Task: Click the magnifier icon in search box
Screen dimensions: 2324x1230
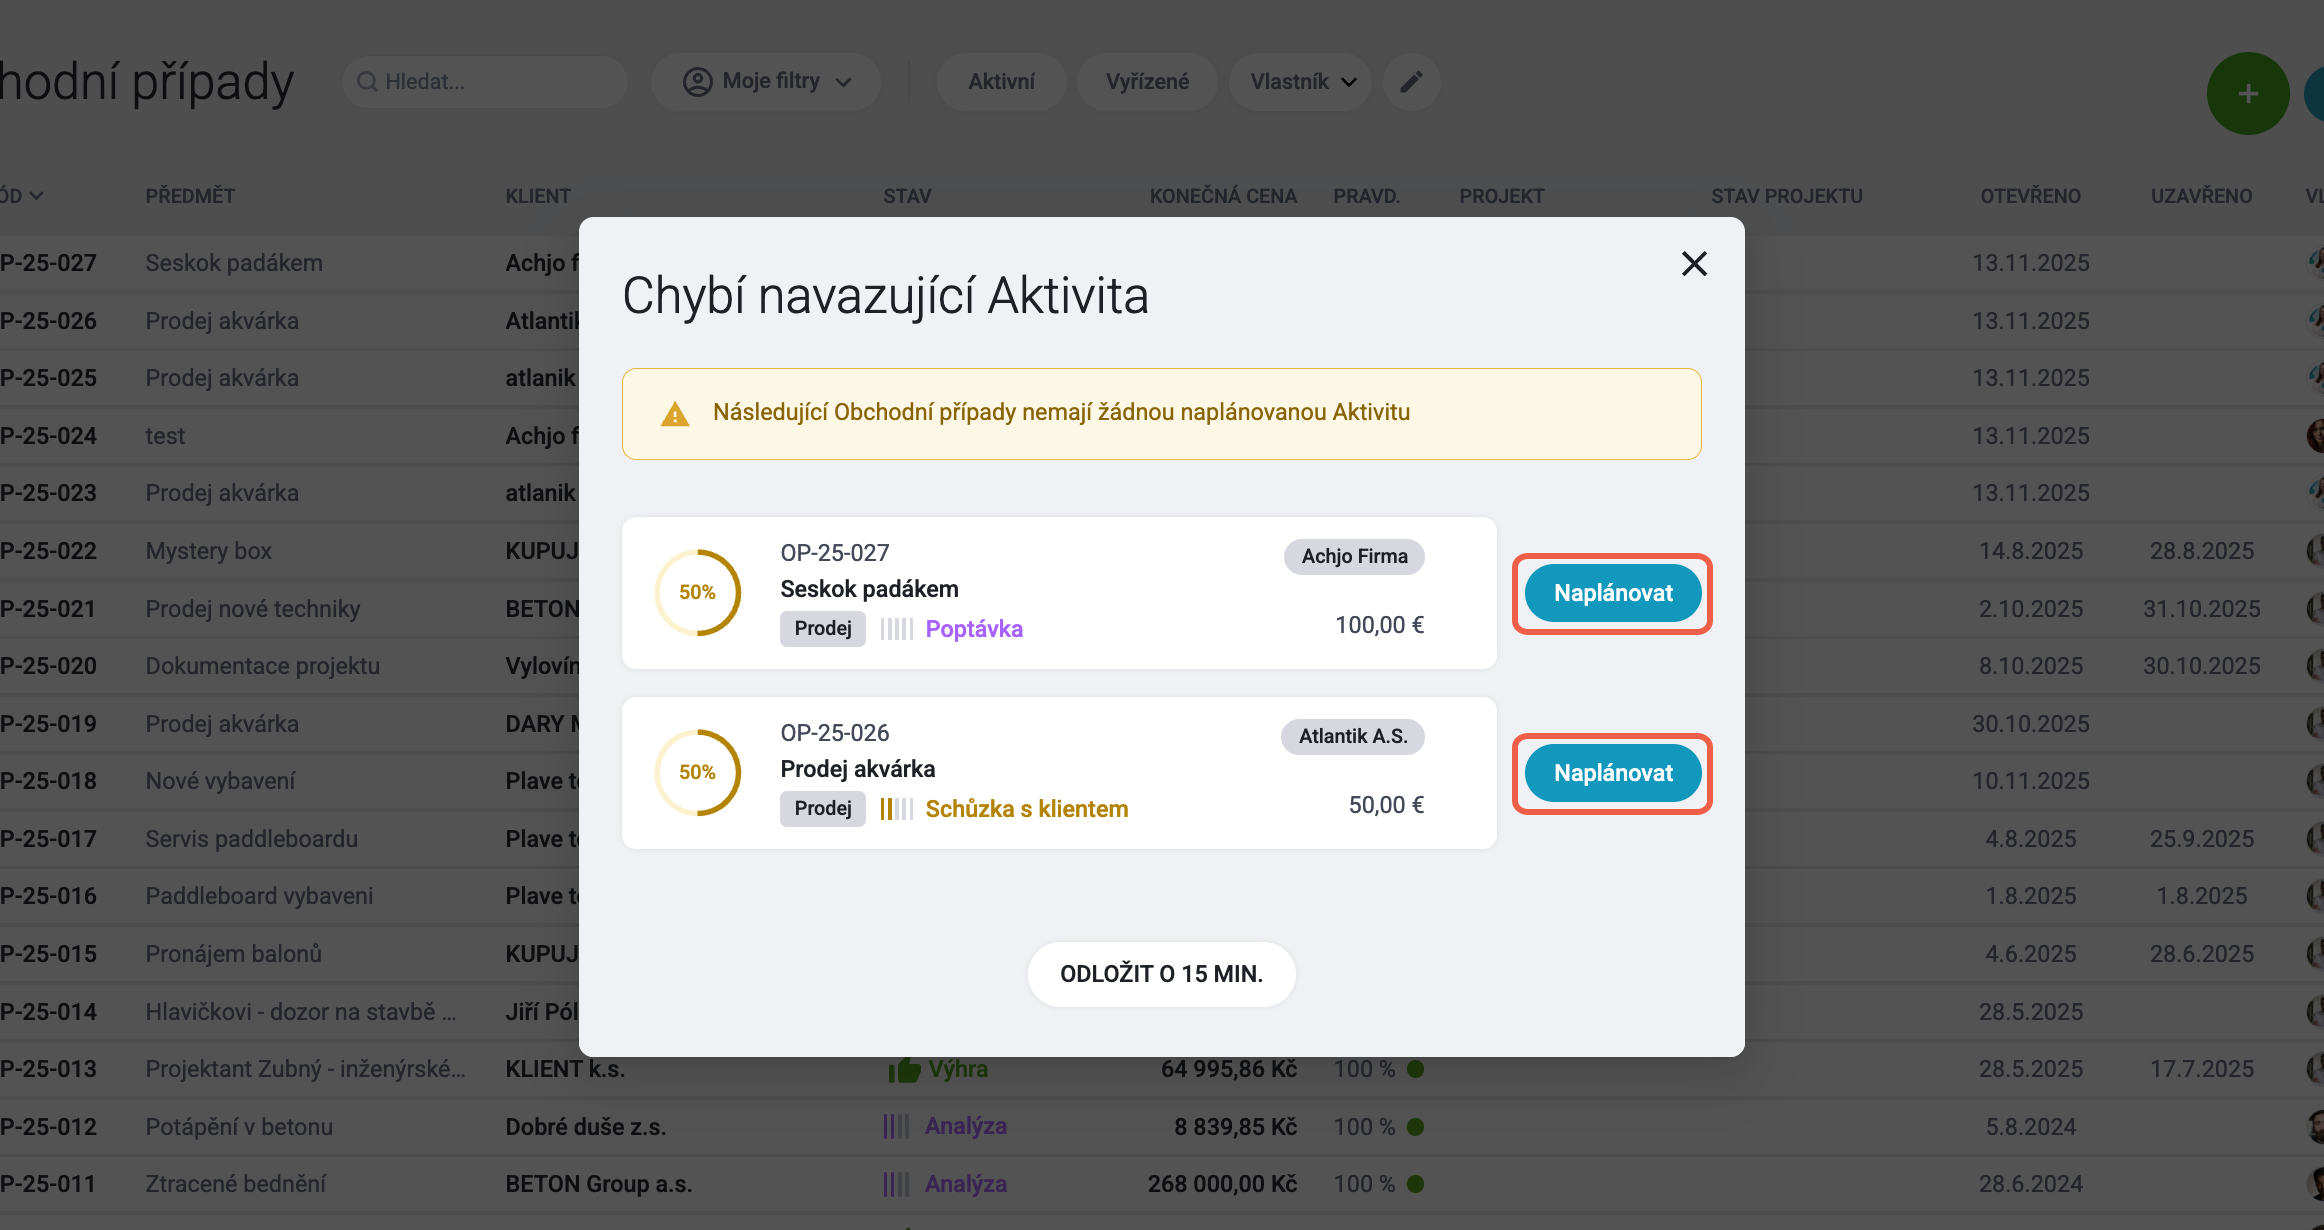Action: 367,82
